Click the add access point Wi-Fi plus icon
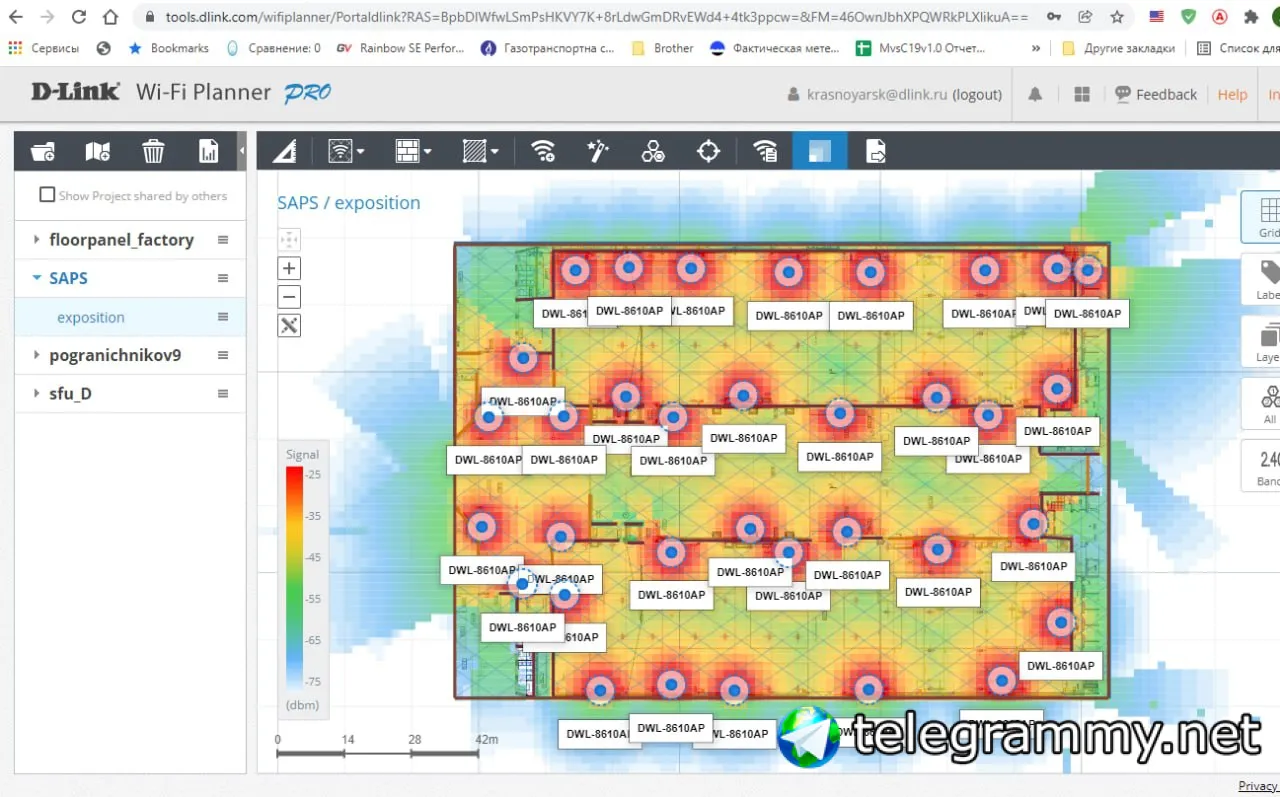The height and width of the screenshot is (797, 1280). [x=543, y=152]
